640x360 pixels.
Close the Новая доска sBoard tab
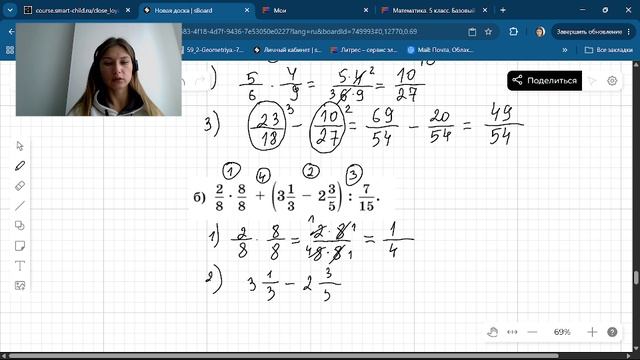pyautogui.click(x=247, y=10)
